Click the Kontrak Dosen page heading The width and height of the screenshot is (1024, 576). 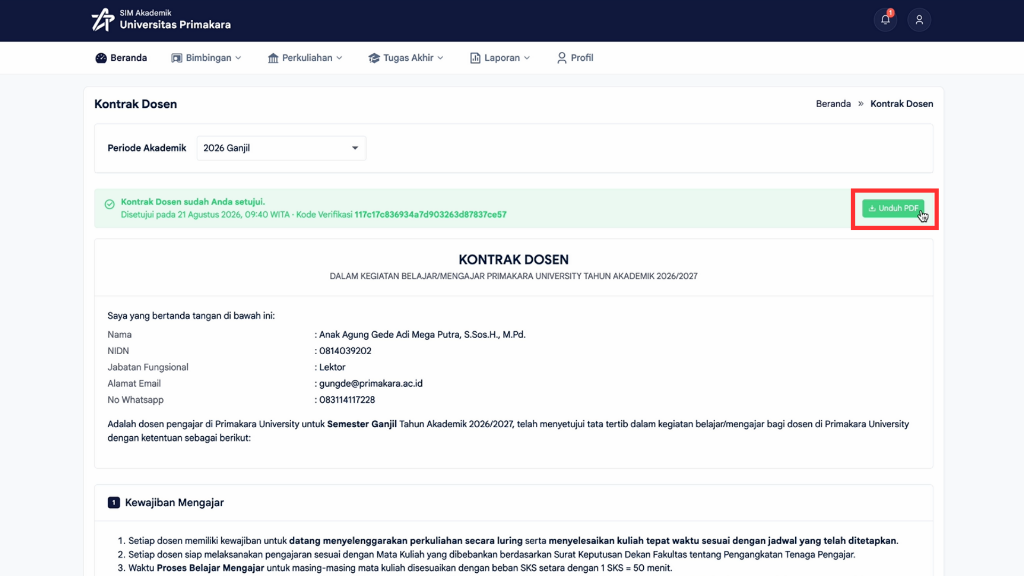135,104
